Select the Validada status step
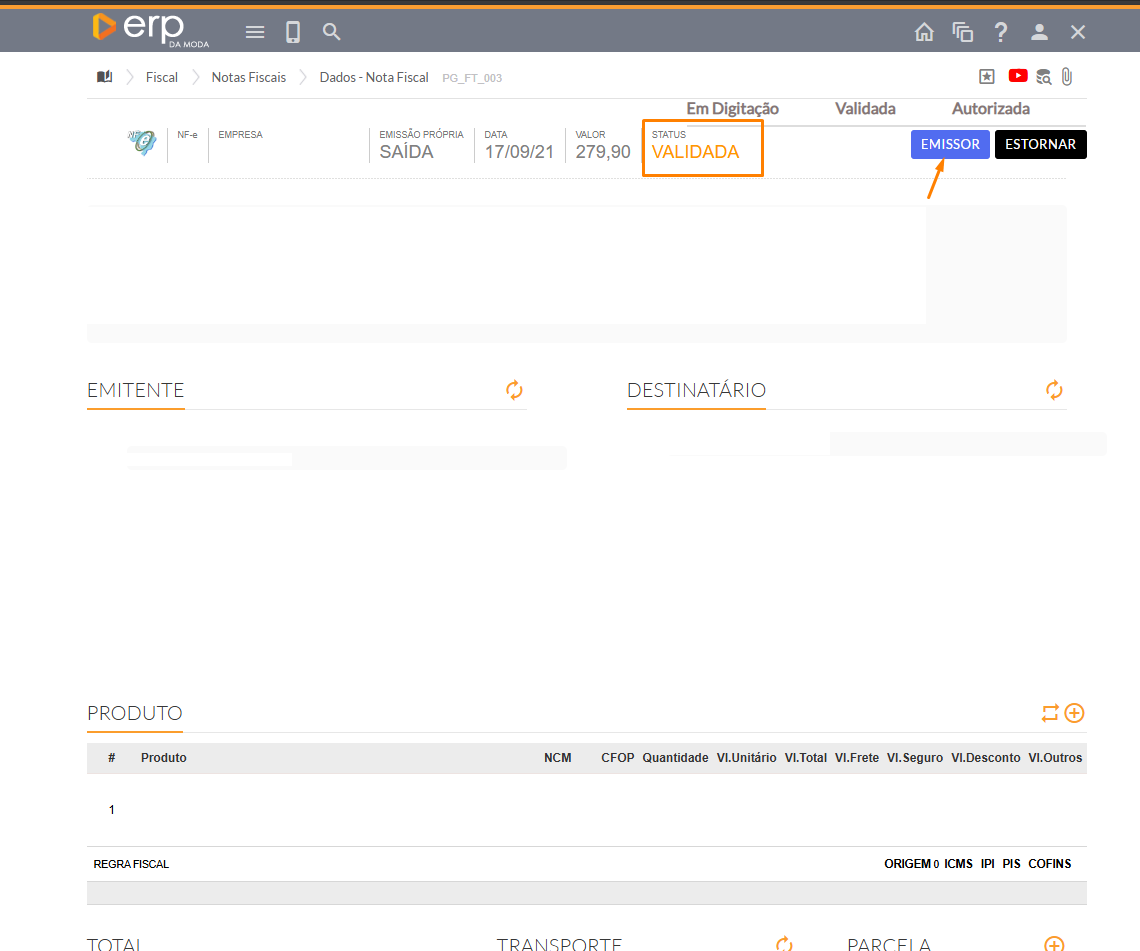Image resolution: width=1140 pixels, height=951 pixels. point(865,109)
